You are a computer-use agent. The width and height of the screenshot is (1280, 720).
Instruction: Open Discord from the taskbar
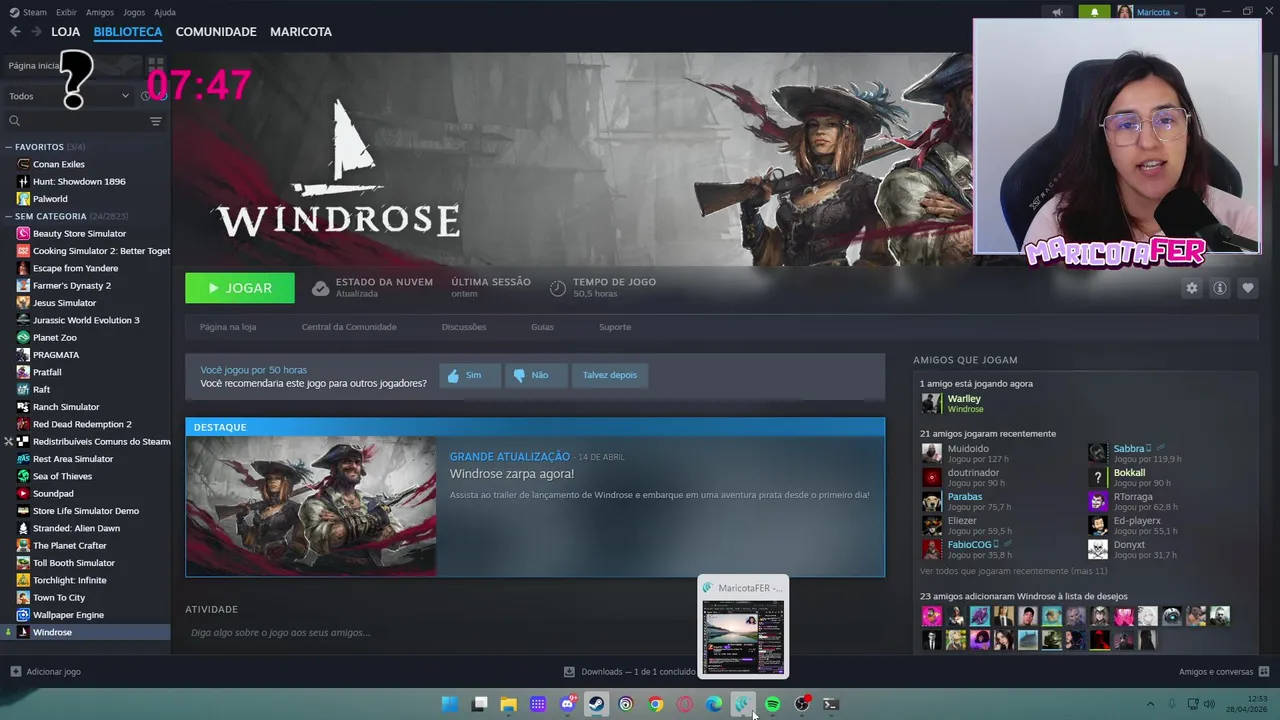click(567, 704)
